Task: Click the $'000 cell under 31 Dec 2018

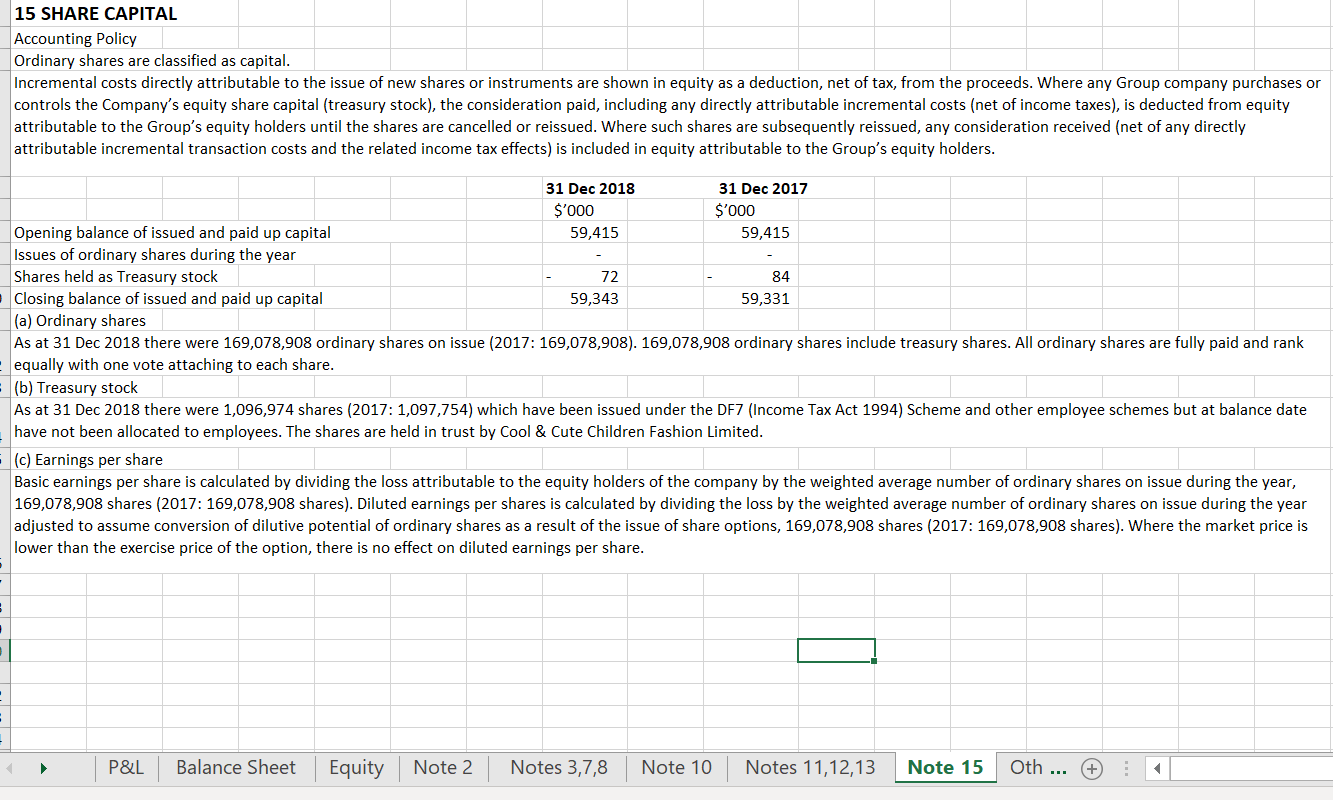Action: tap(576, 210)
